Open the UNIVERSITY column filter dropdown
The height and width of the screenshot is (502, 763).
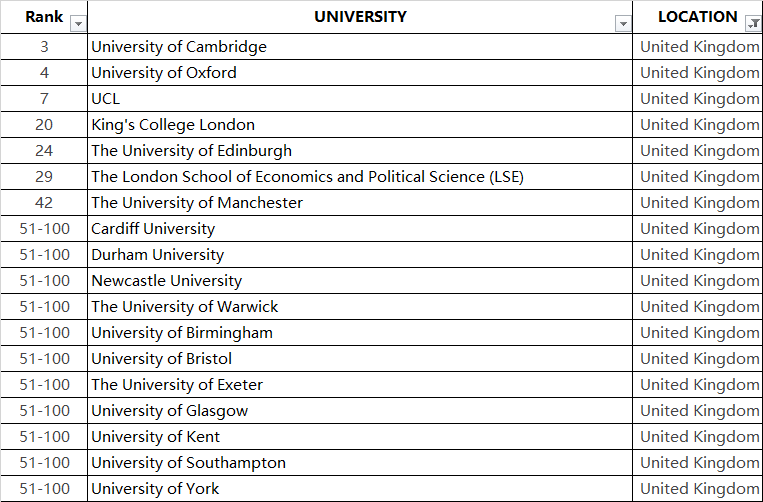click(623, 24)
